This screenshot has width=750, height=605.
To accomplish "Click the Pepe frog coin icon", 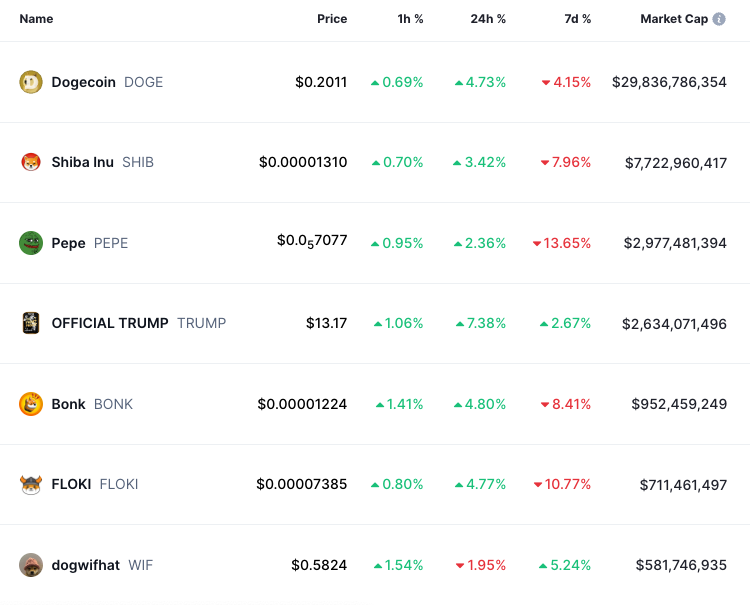I will click(x=31, y=243).
